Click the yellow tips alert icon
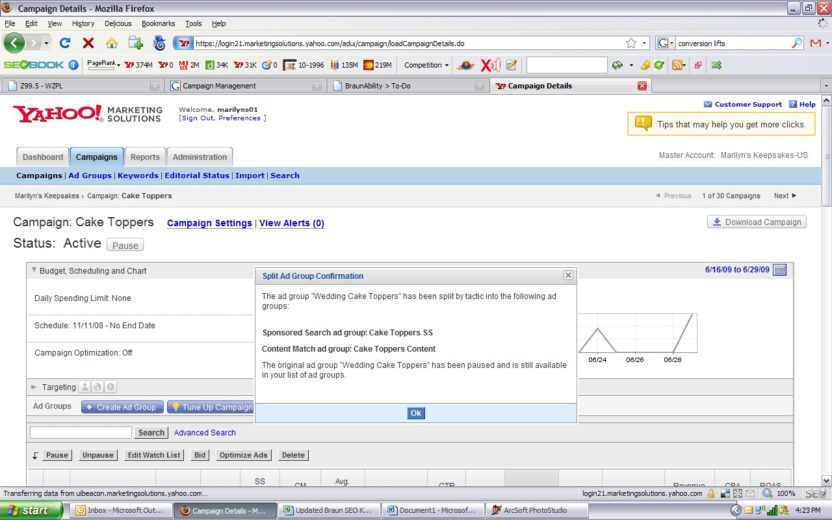The image size is (832, 520). point(643,123)
